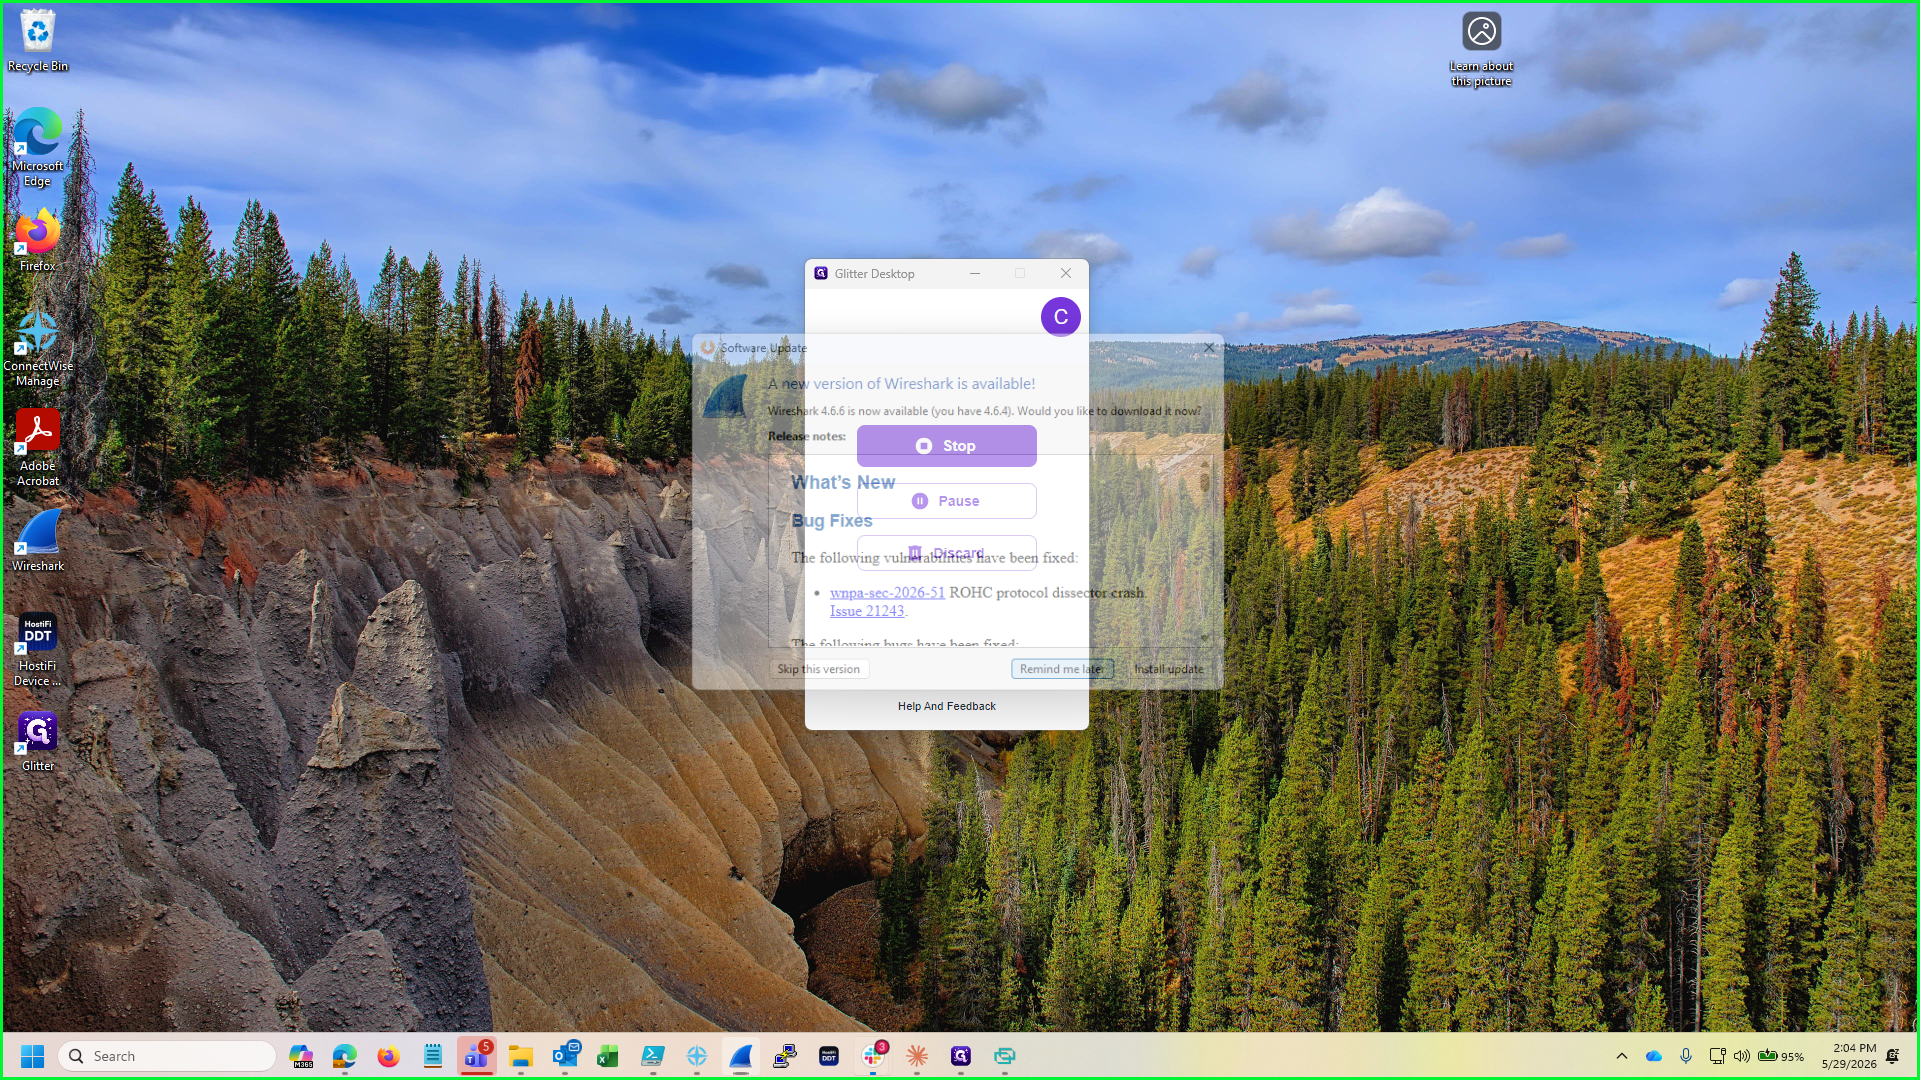Image resolution: width=1920 pixels, height=1080 pixels.
Task: Pause the Glitter recording
Action: pyautogui.click(x=946, y=501)
